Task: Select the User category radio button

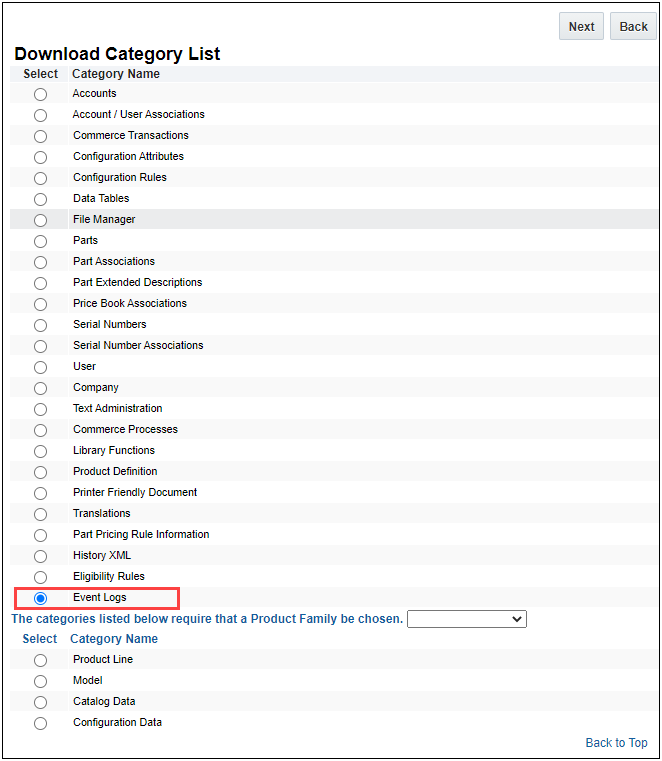Action: [40, 367]
